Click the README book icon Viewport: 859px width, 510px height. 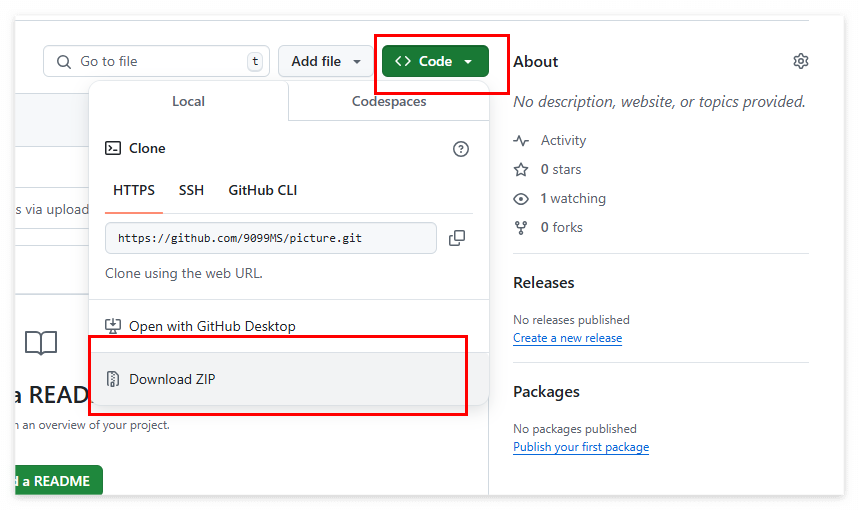[41, 343]
